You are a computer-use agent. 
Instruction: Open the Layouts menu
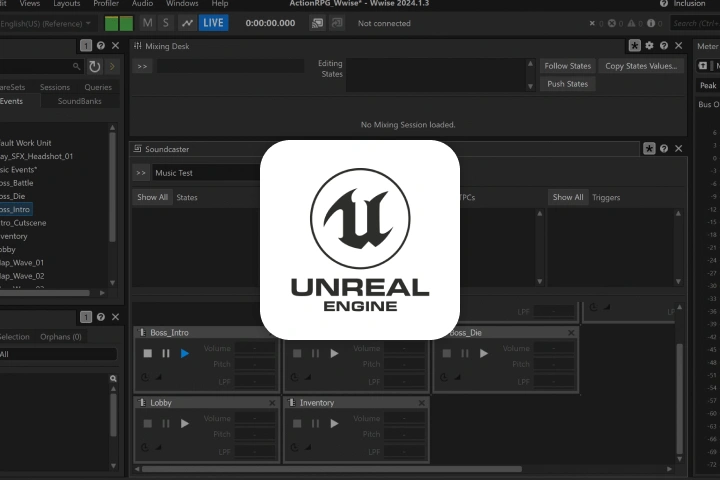[67, 4]
